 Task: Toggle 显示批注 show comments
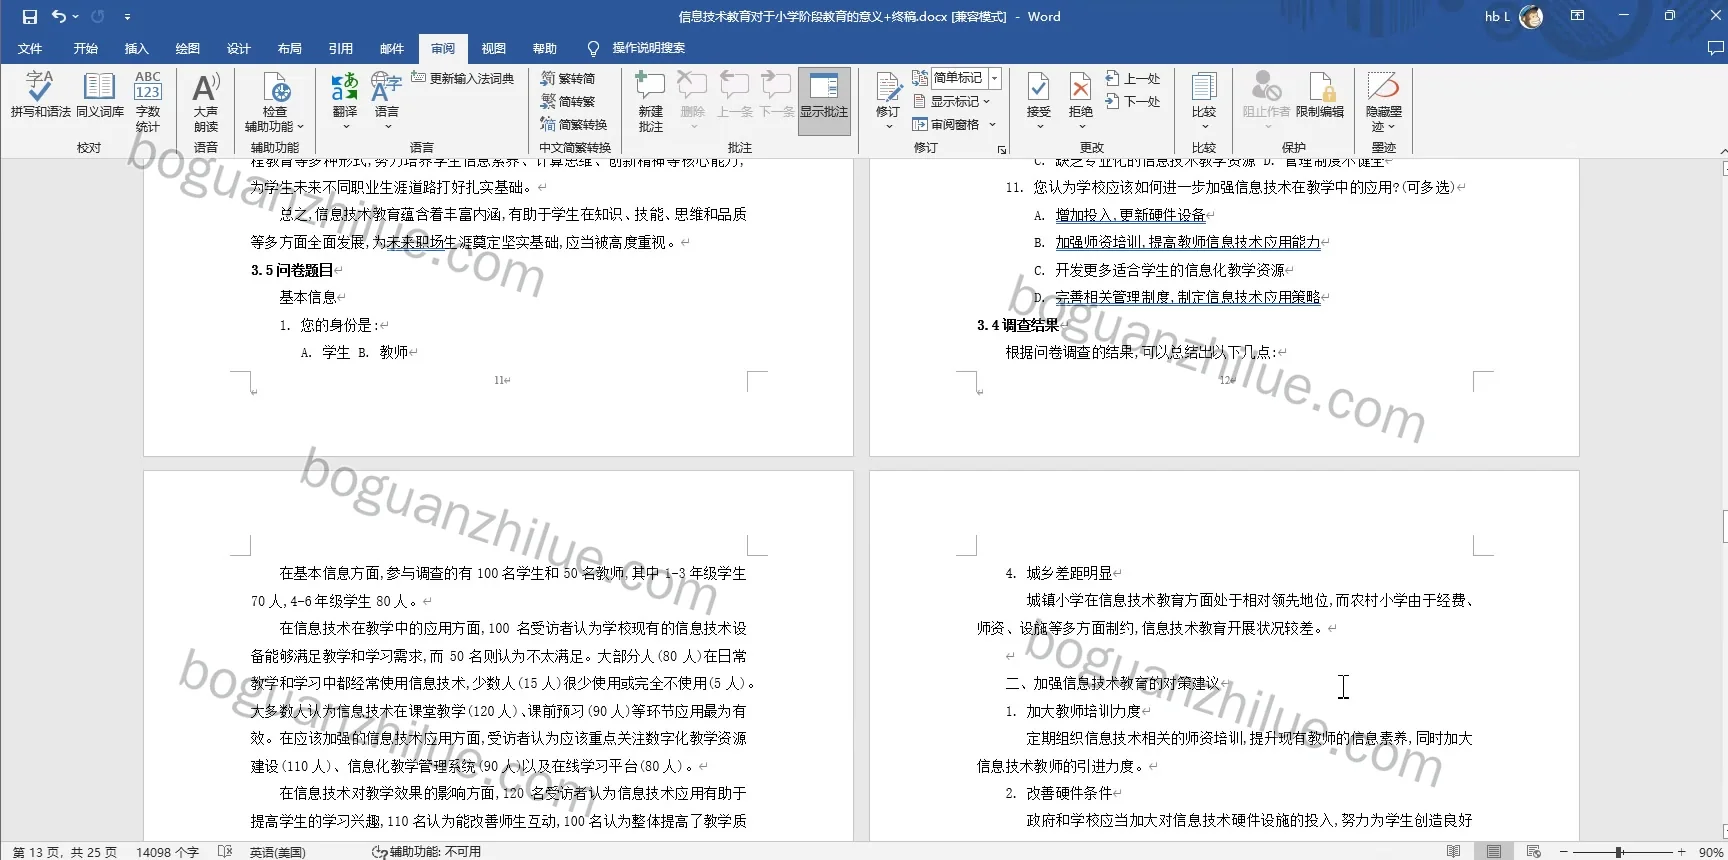(x=824, y=101)
